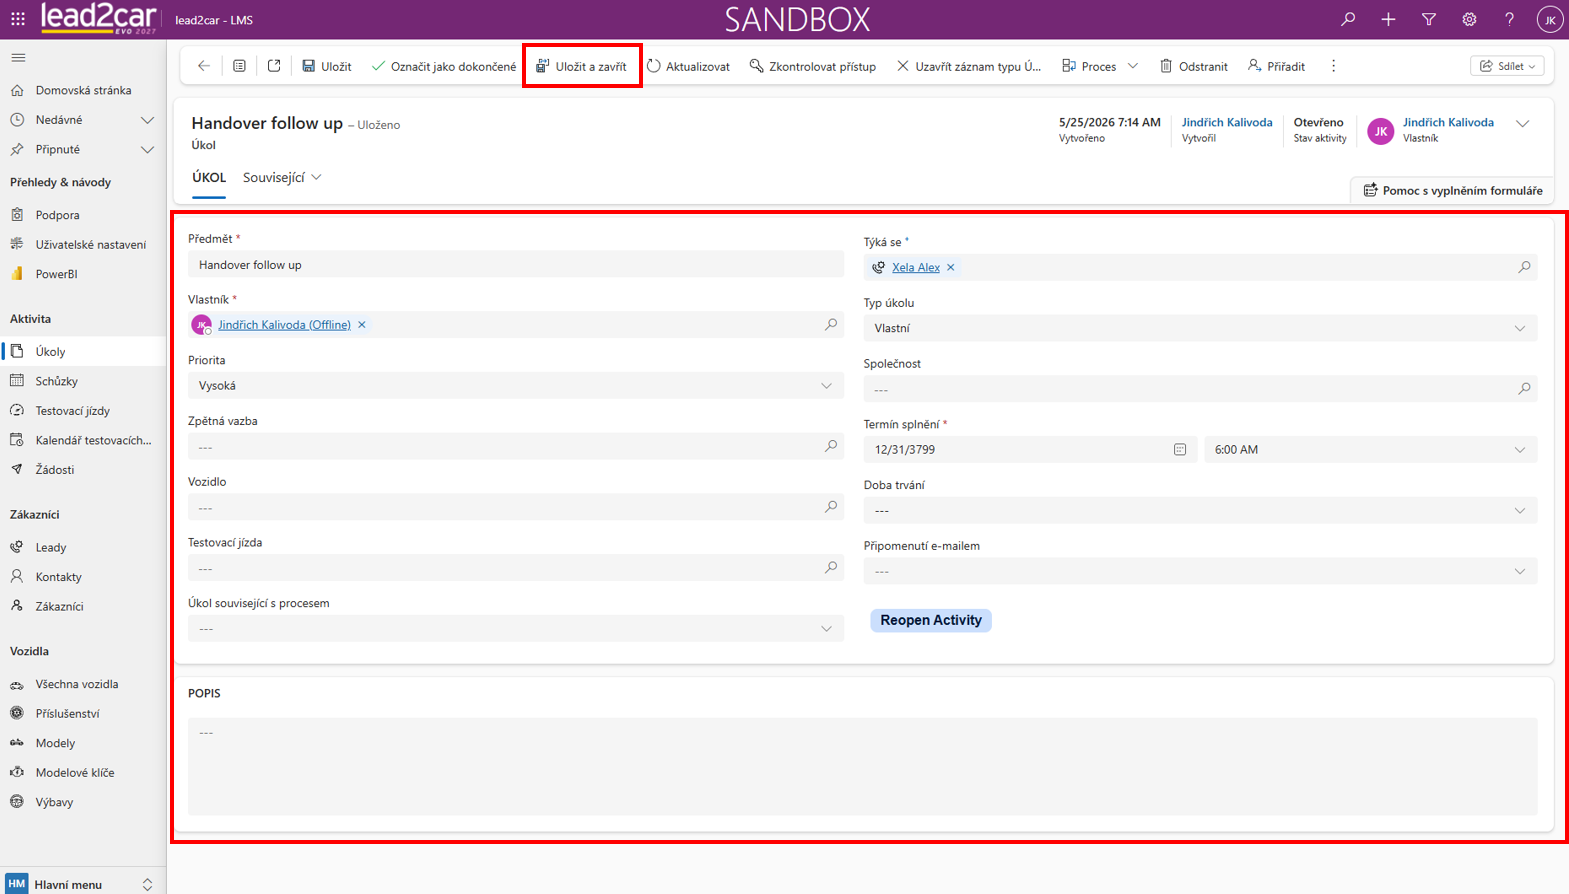Image resolution: width=1569 pixels, height=894 pixels.
Task: Click the Odstranit button
Action: tap(1193, 66)
